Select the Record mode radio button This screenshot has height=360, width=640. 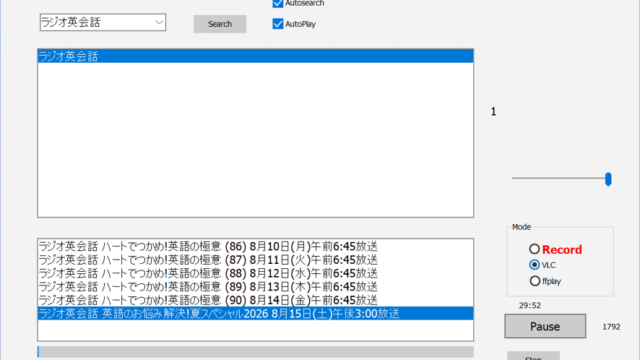[534, 249]
